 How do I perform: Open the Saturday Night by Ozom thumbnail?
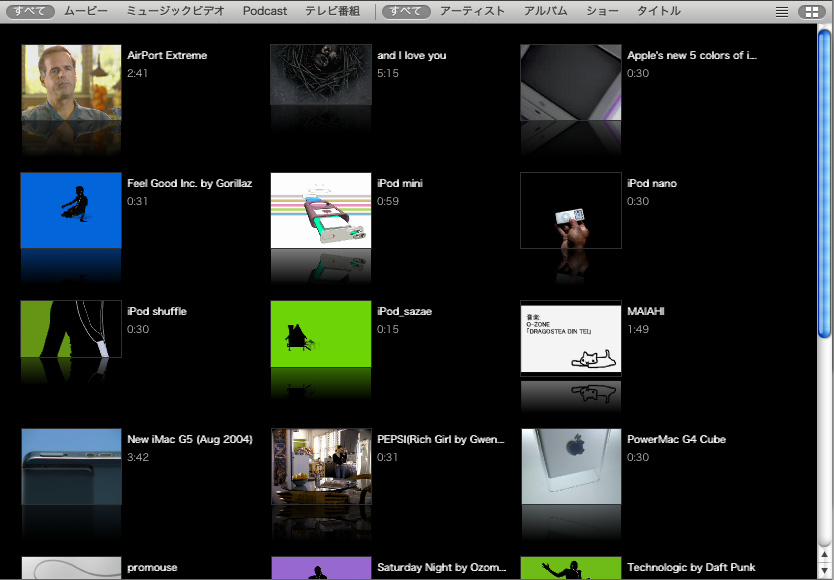click(321, 568)
